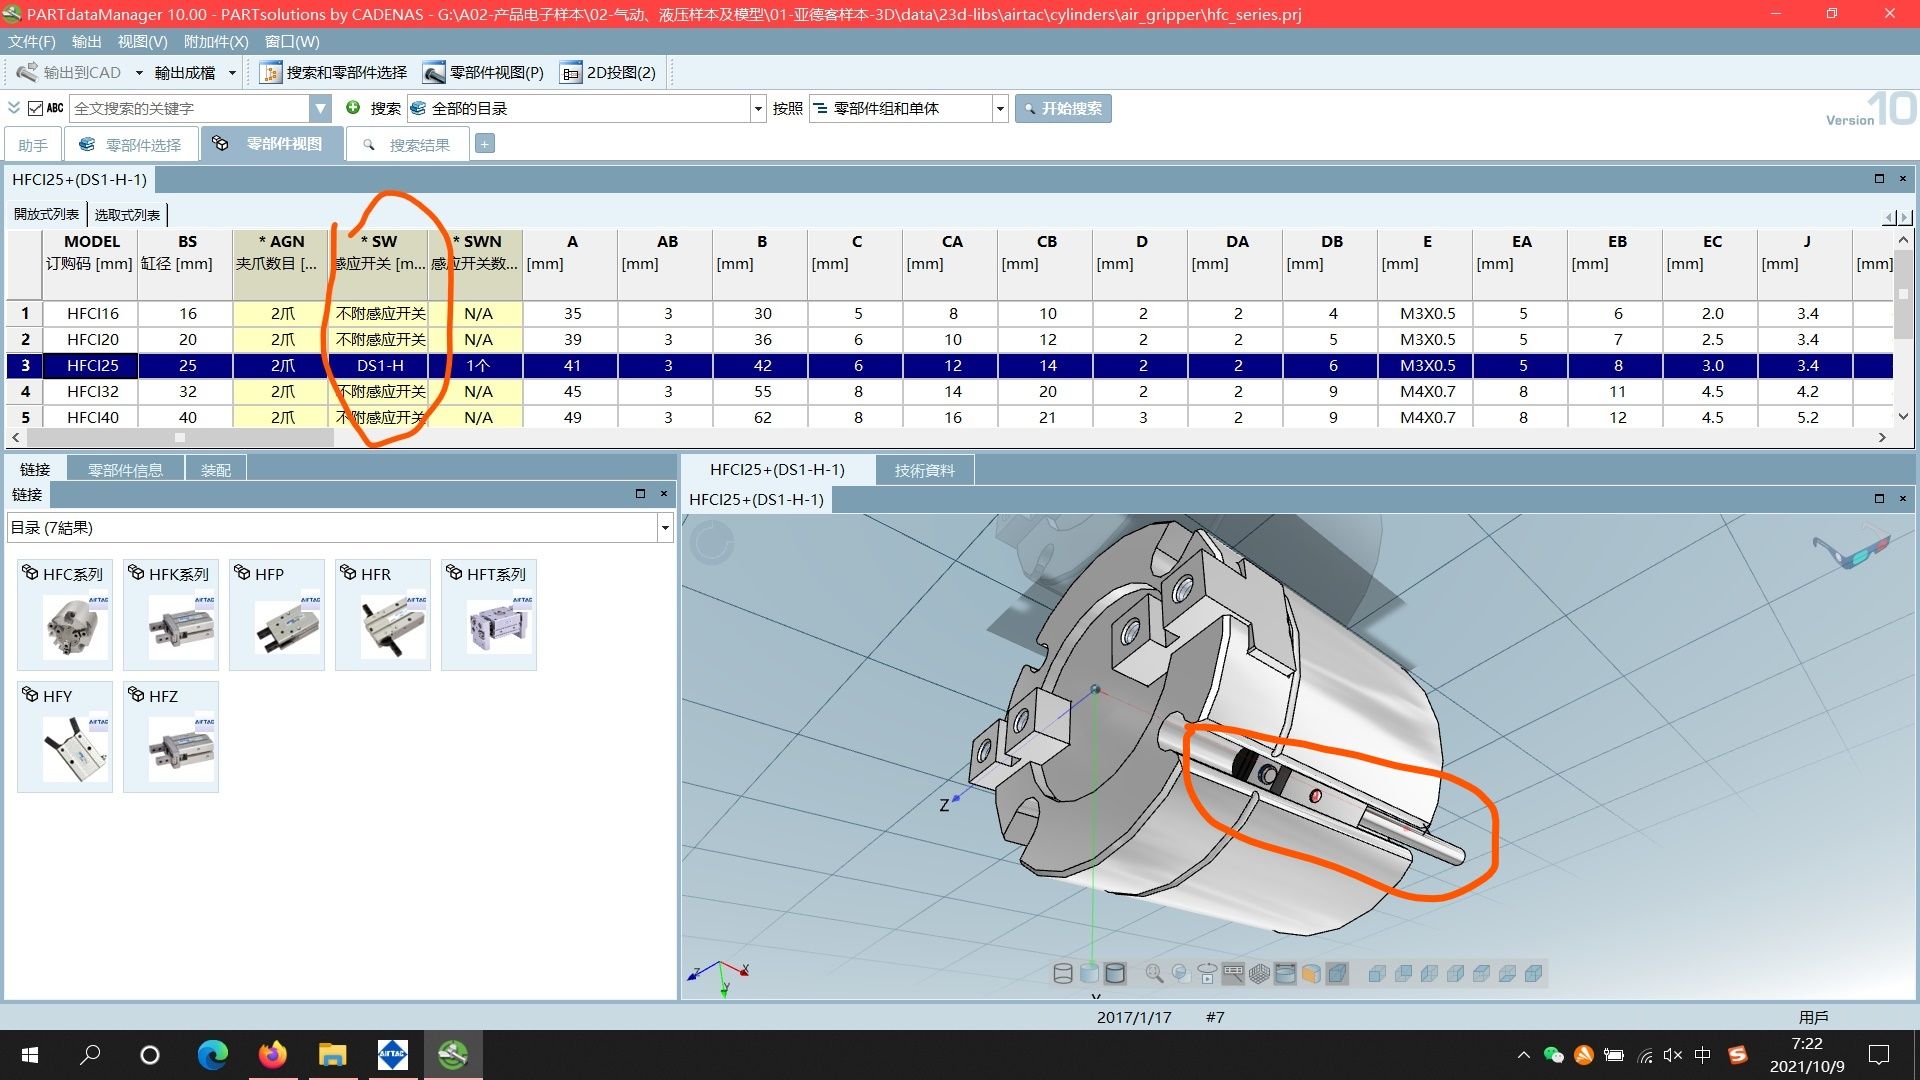Viewport: 1920px width, 1080px height.
Task: Collapse search bar with double chevron
Action: [14, 108]
